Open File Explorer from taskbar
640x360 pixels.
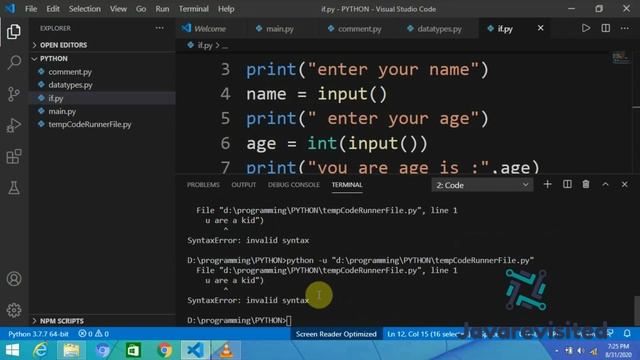pyautogui.click(x=71, y=350)
